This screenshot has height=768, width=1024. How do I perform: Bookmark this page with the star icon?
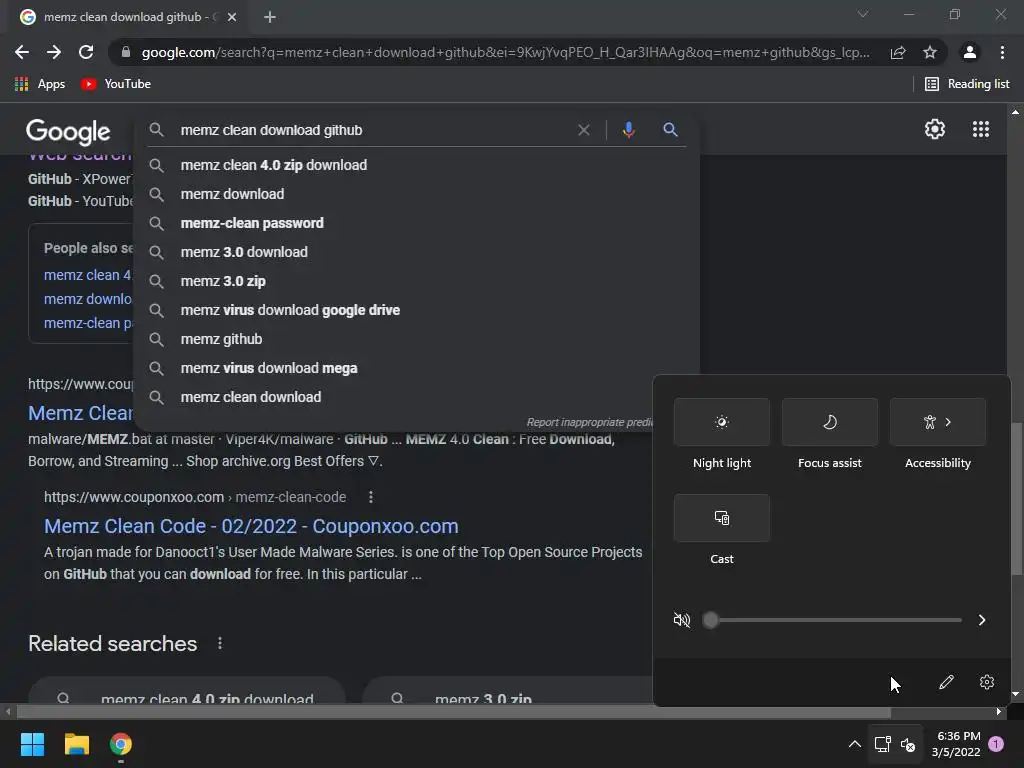coord(930,52)
